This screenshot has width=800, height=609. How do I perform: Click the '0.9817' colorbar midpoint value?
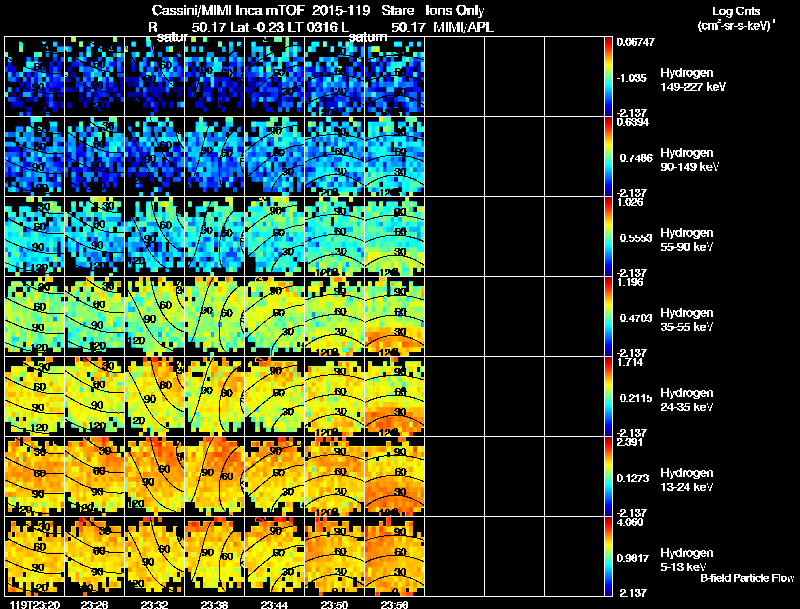pyautogui.click(x=633, y=558)
